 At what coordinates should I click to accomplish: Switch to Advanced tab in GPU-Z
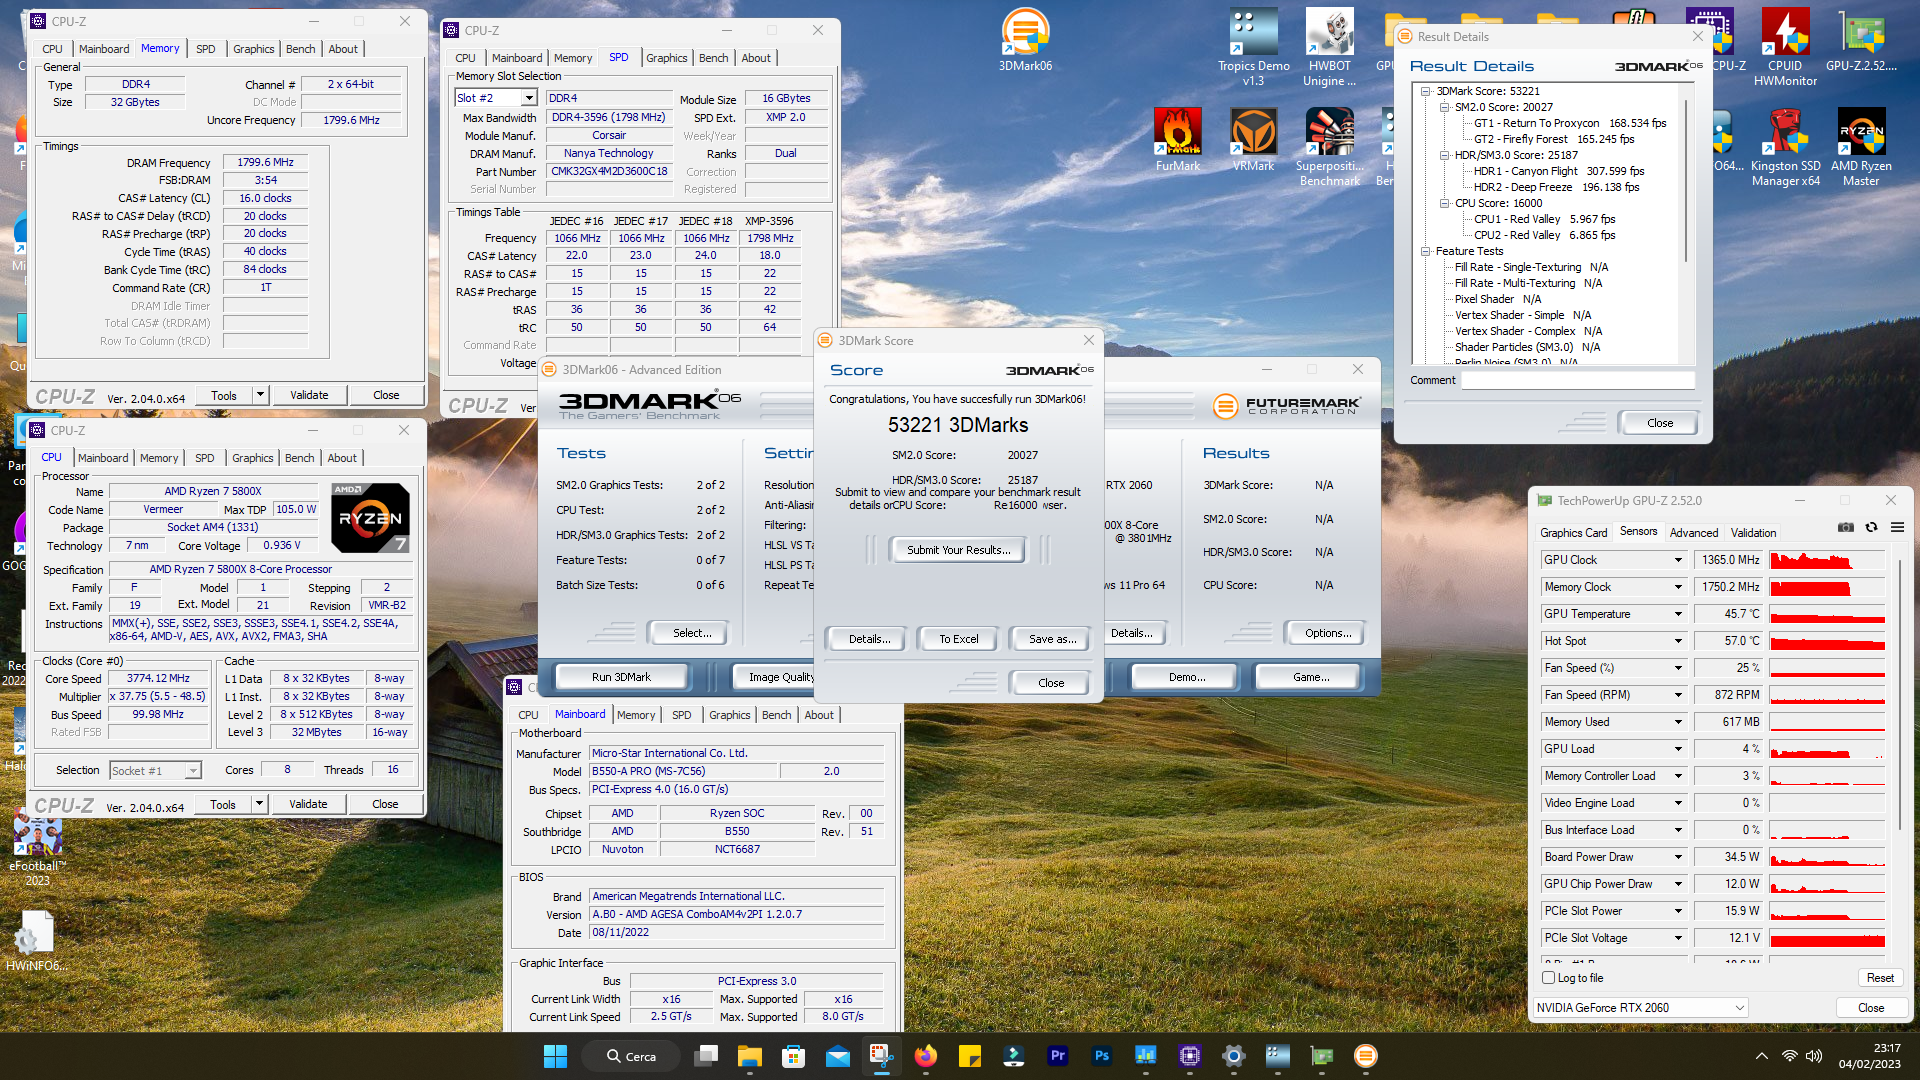click(1693, 533)
